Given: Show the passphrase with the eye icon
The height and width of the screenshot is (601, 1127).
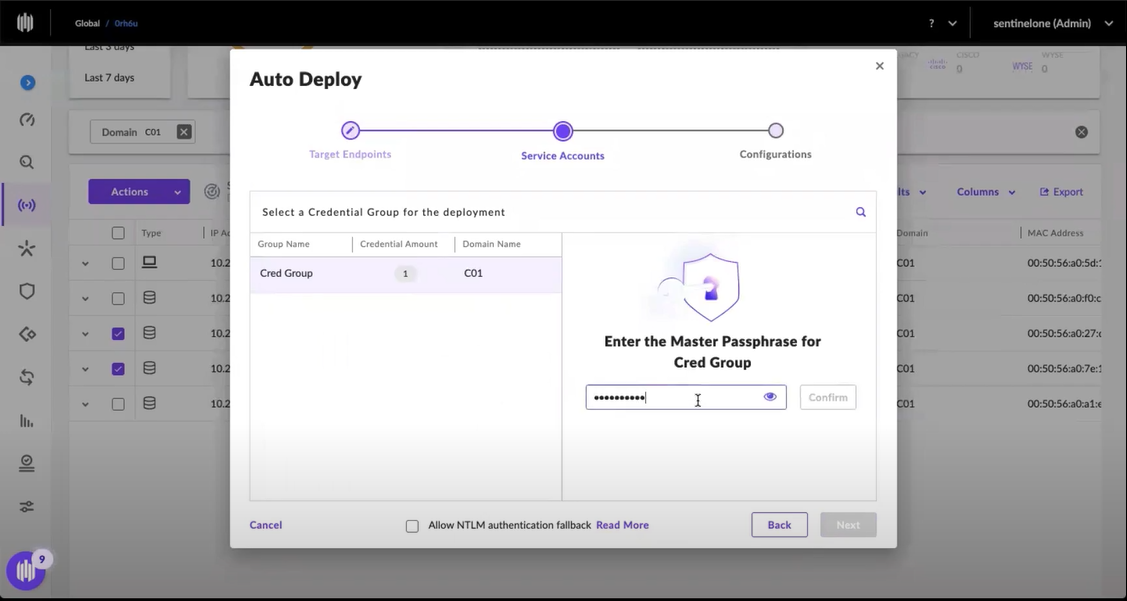Looking at the screenshot, I should pyautogui.click(x=770, y=397).
